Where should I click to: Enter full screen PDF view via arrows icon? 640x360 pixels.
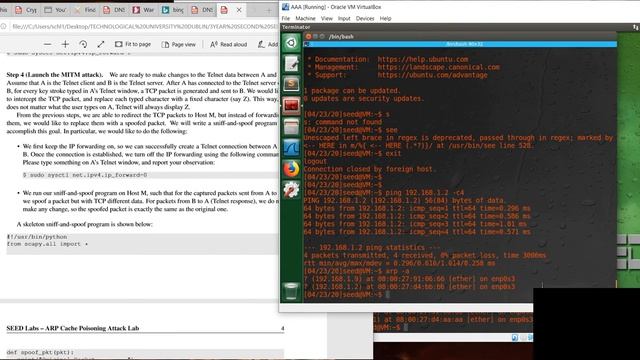(101, 44)
